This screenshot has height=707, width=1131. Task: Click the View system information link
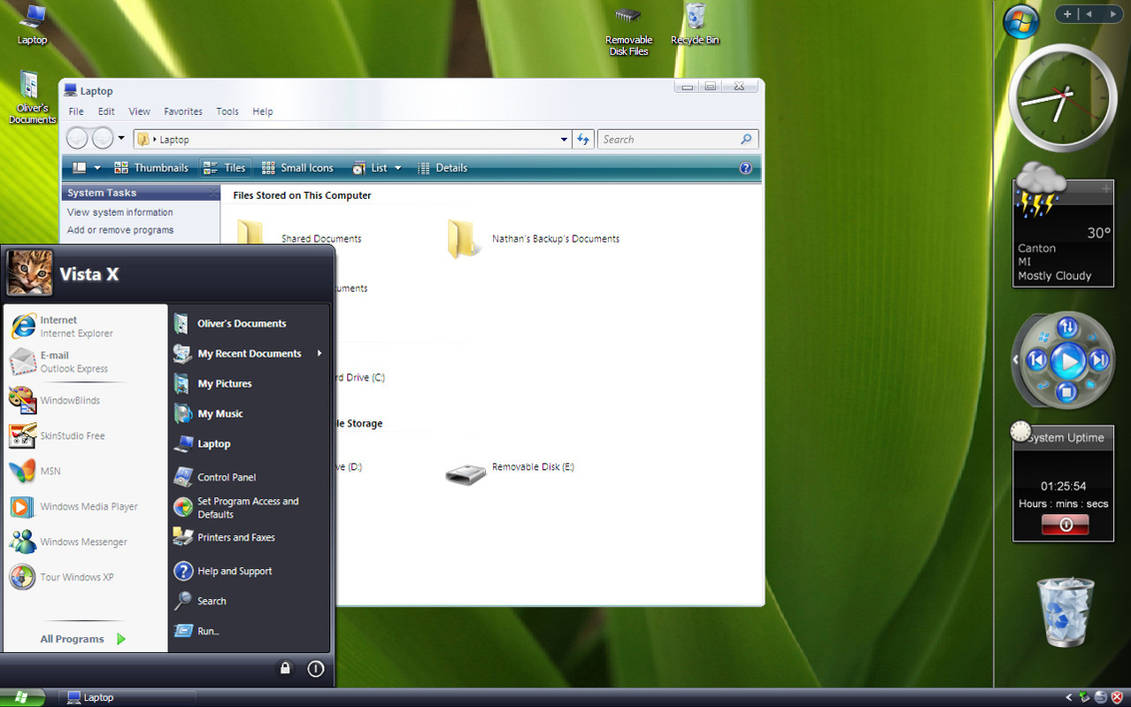120,212
